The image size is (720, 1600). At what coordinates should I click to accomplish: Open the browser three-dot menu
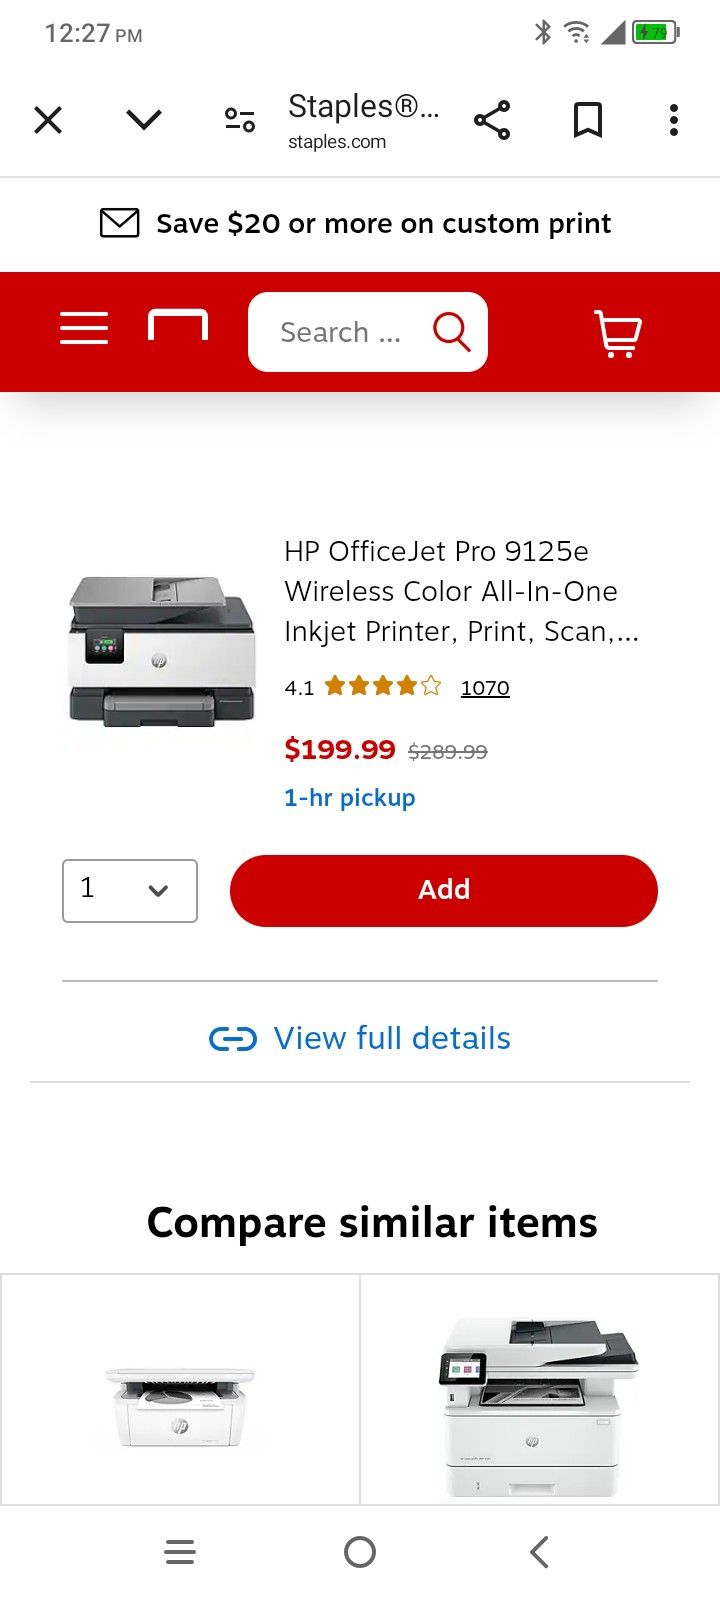(674, 120)
